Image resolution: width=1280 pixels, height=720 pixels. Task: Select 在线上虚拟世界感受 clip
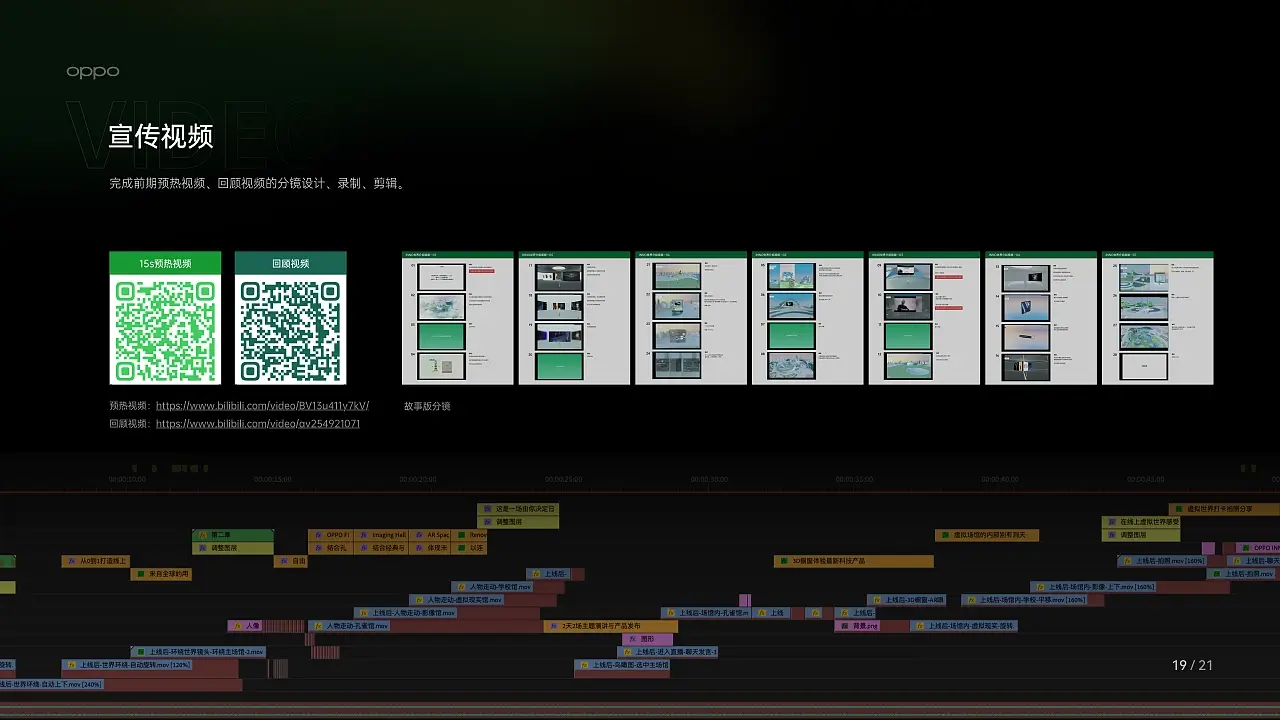click(1142, 522)
